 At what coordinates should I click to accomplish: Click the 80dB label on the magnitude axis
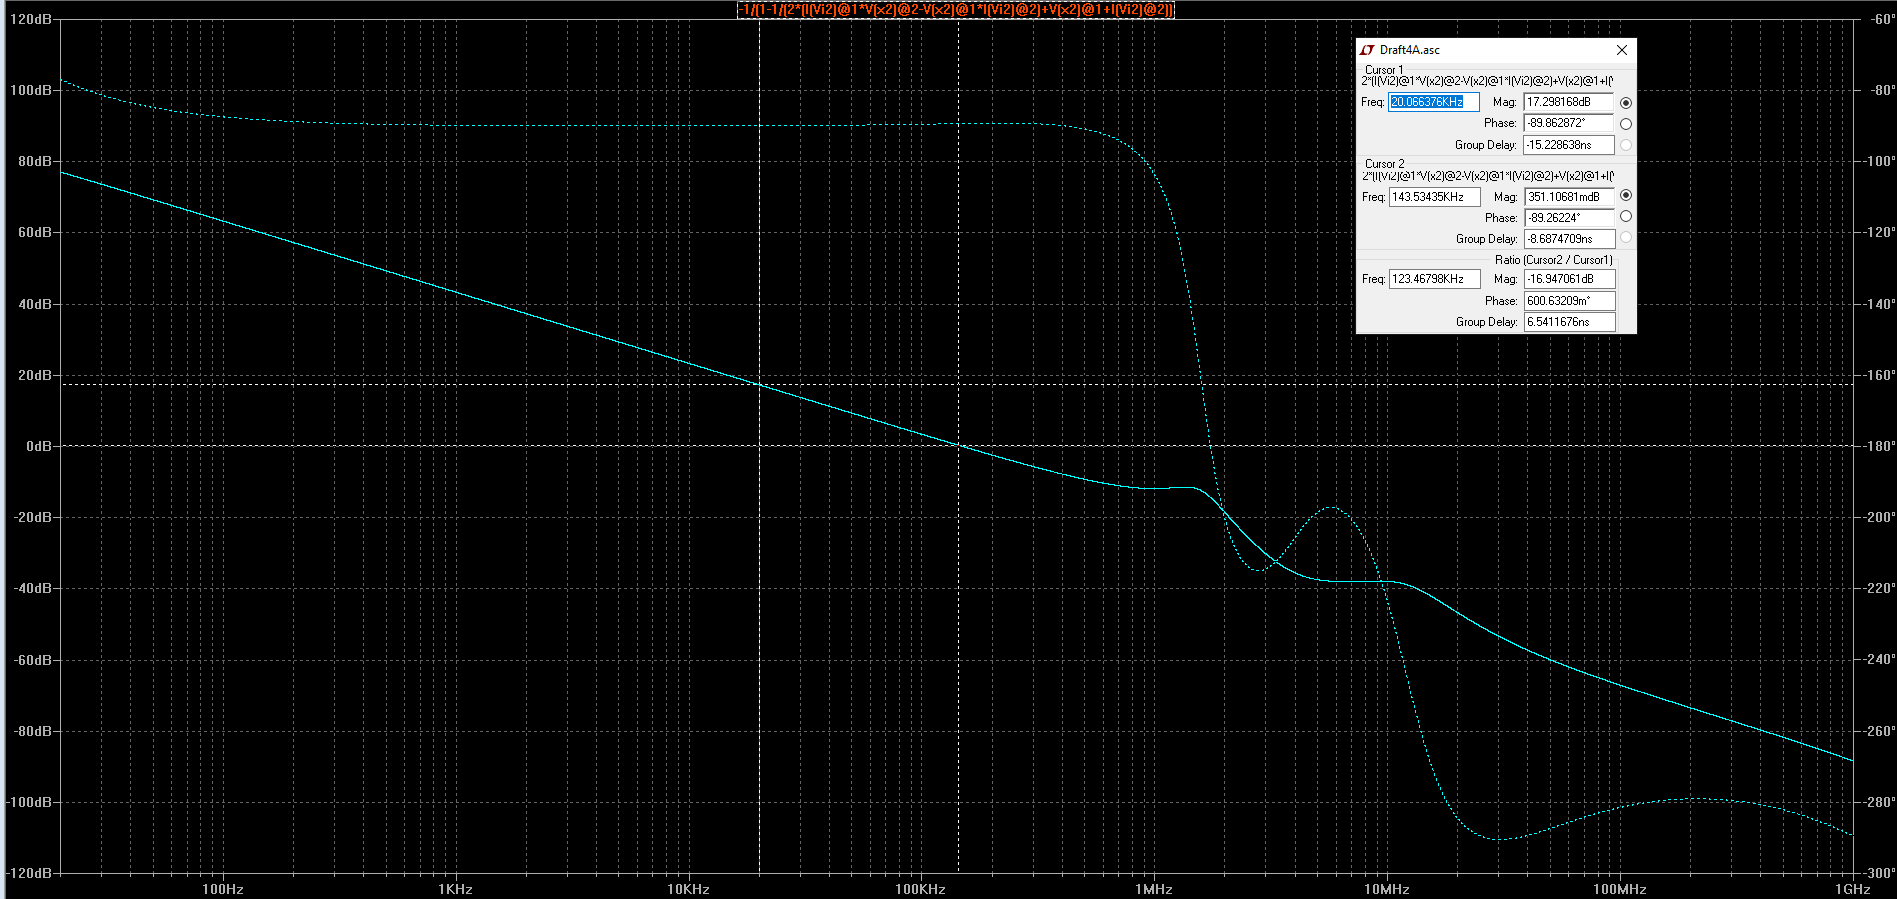(x=34, y=161)
